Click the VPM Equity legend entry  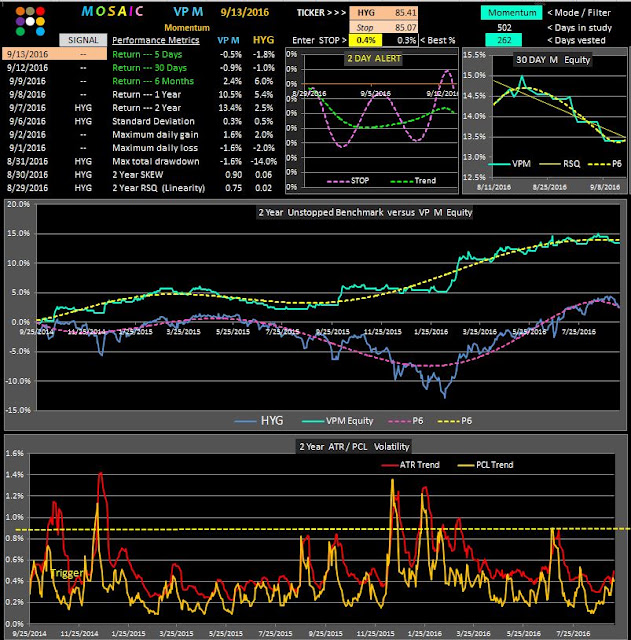[x=338, y=421]
